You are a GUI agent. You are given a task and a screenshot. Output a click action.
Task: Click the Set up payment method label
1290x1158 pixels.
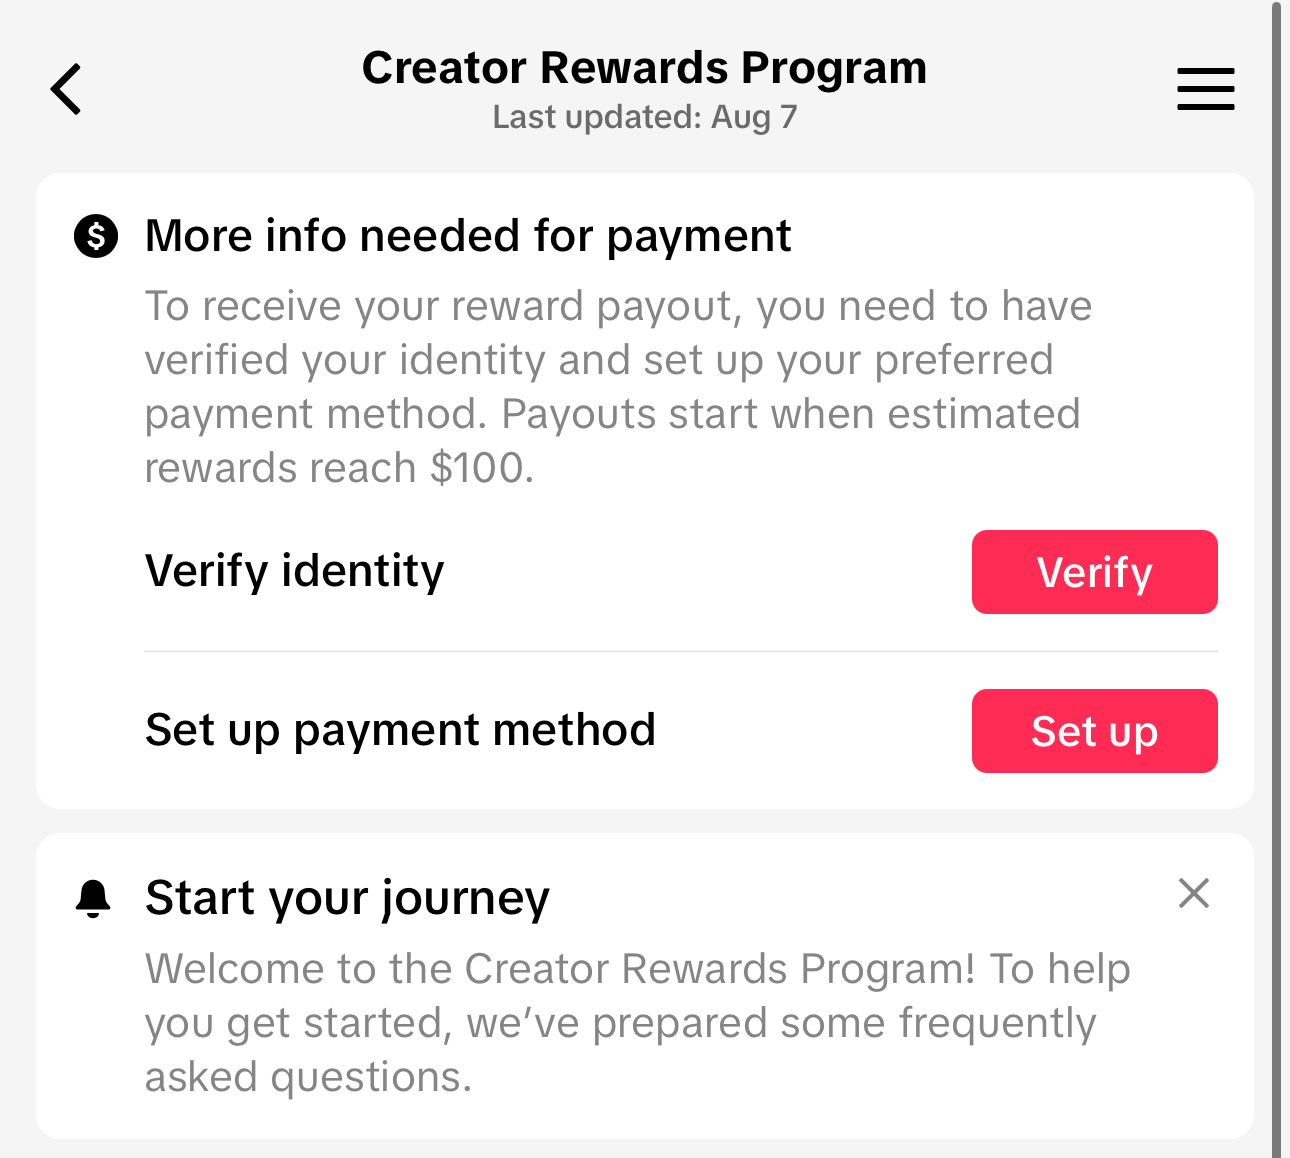(400, 730)
